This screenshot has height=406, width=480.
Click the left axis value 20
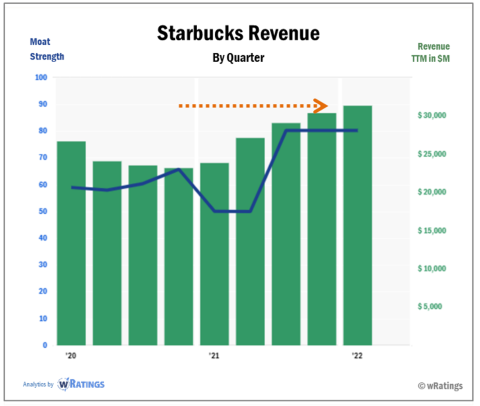[x=43, y=291]
